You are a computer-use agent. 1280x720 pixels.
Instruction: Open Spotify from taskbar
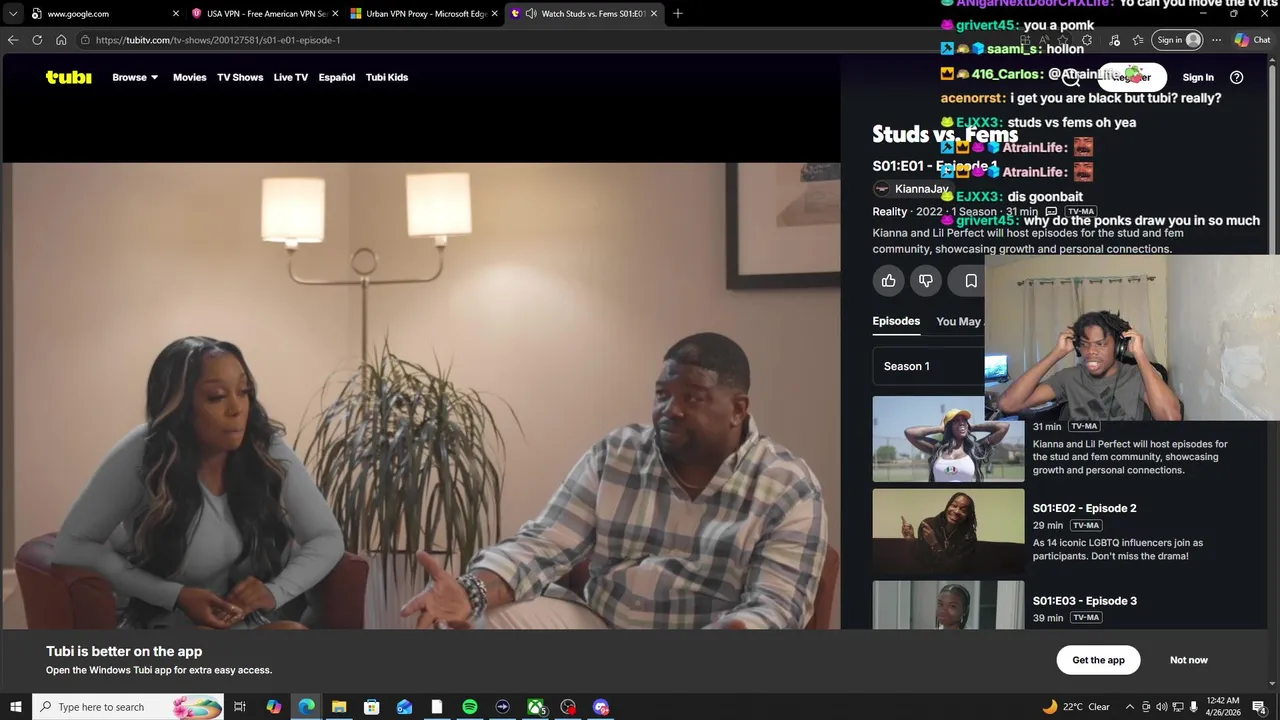click(x=469, y=707)
